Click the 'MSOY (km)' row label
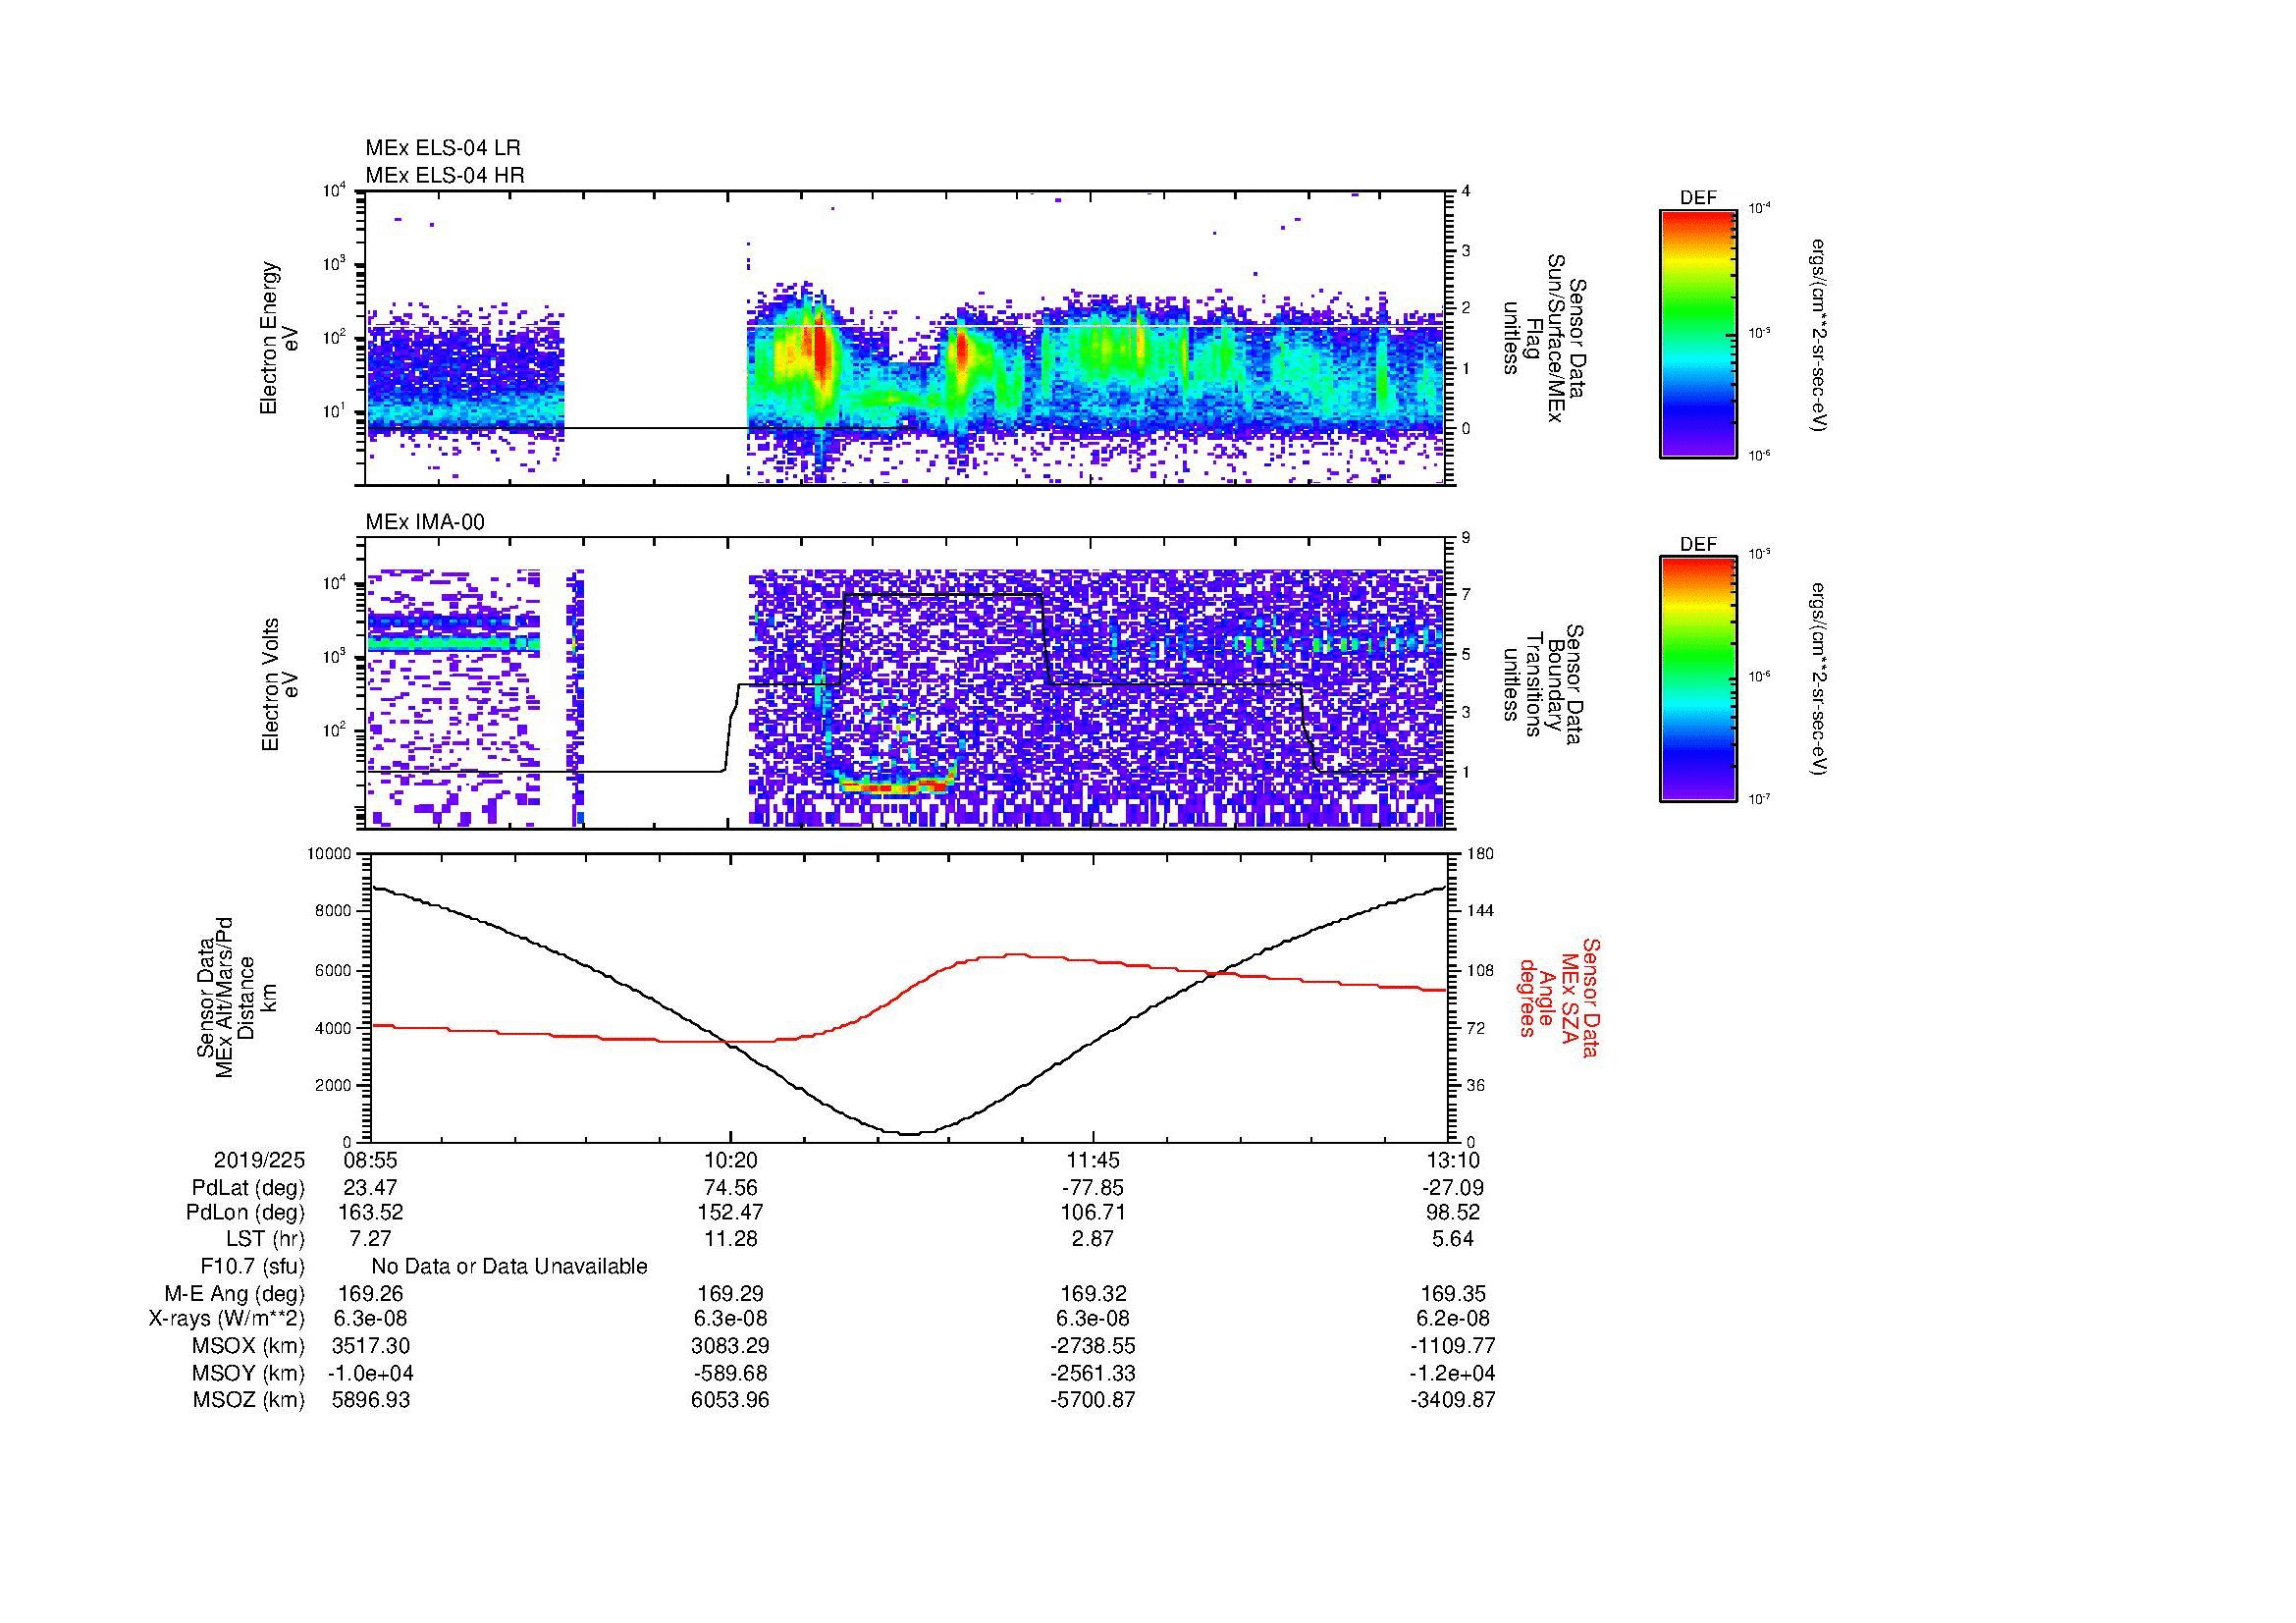The image size is (2296, 1623). click(248, 1373)
